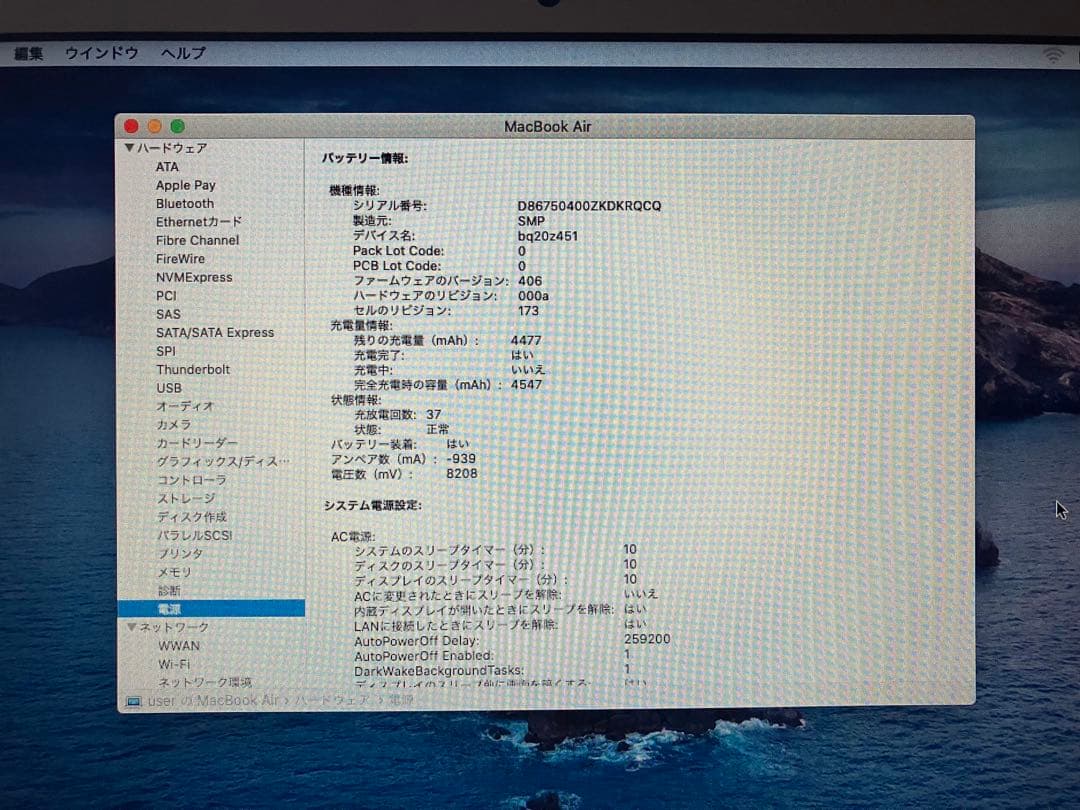Select USB in the sidebar
This screenshot has height=810, width=1080.
169,387
